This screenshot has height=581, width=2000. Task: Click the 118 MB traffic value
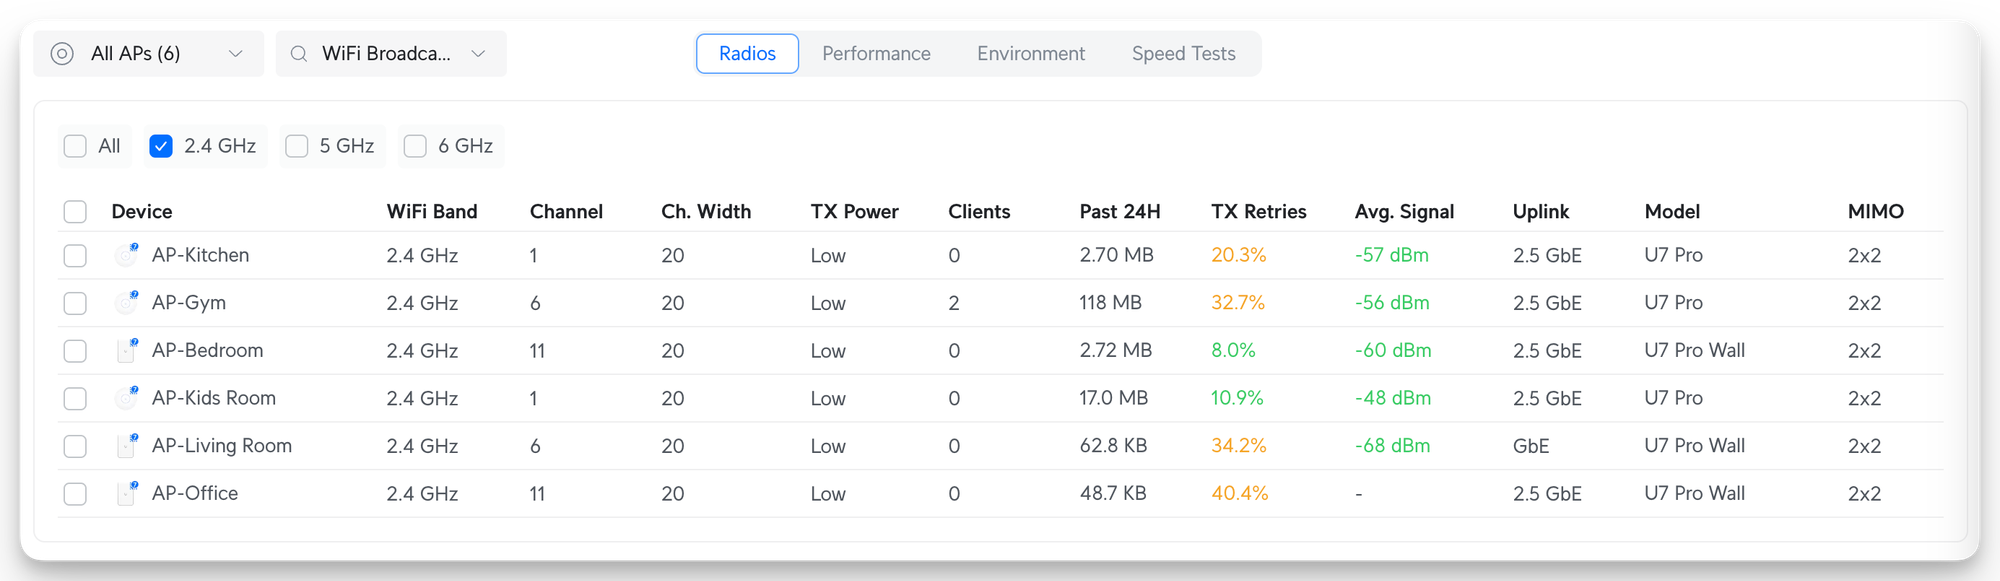point(1110,302)
